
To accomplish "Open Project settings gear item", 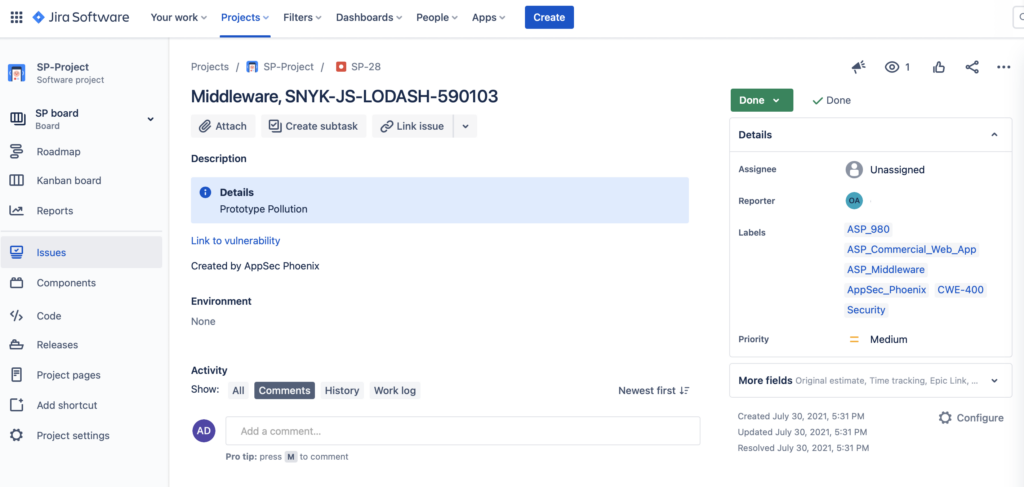I will [72, 435].
